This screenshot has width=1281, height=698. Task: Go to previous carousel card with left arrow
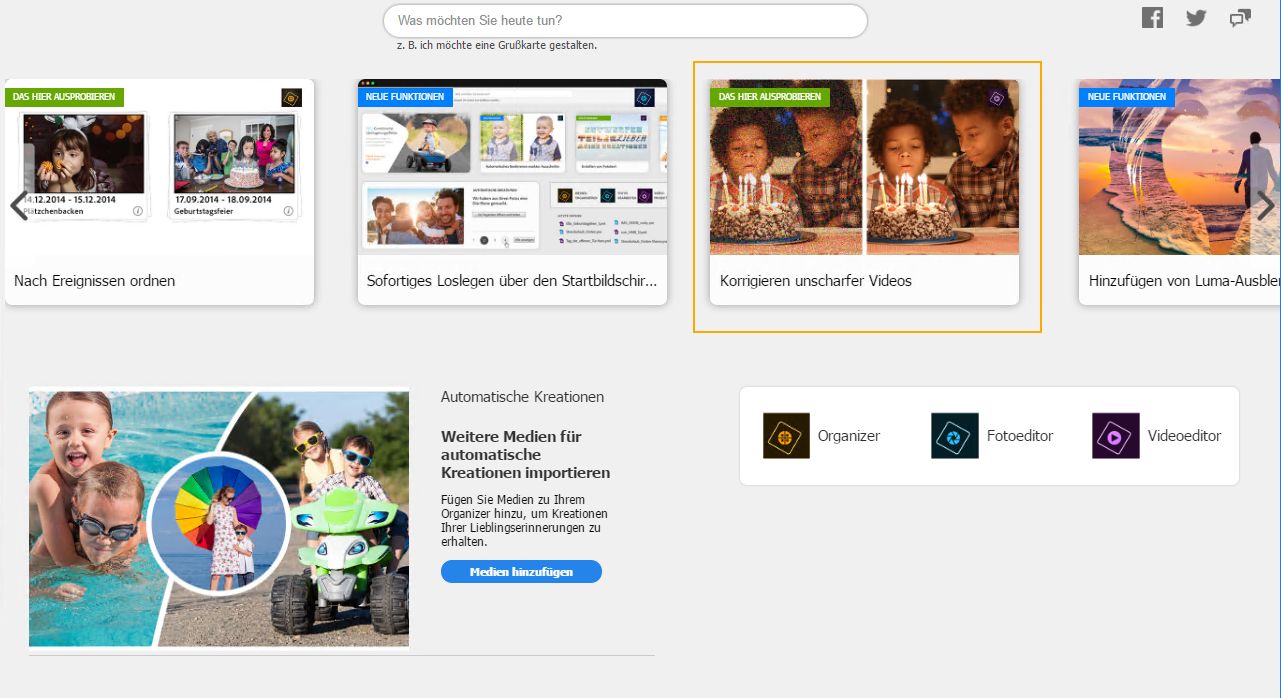click(x=18, y=206)
